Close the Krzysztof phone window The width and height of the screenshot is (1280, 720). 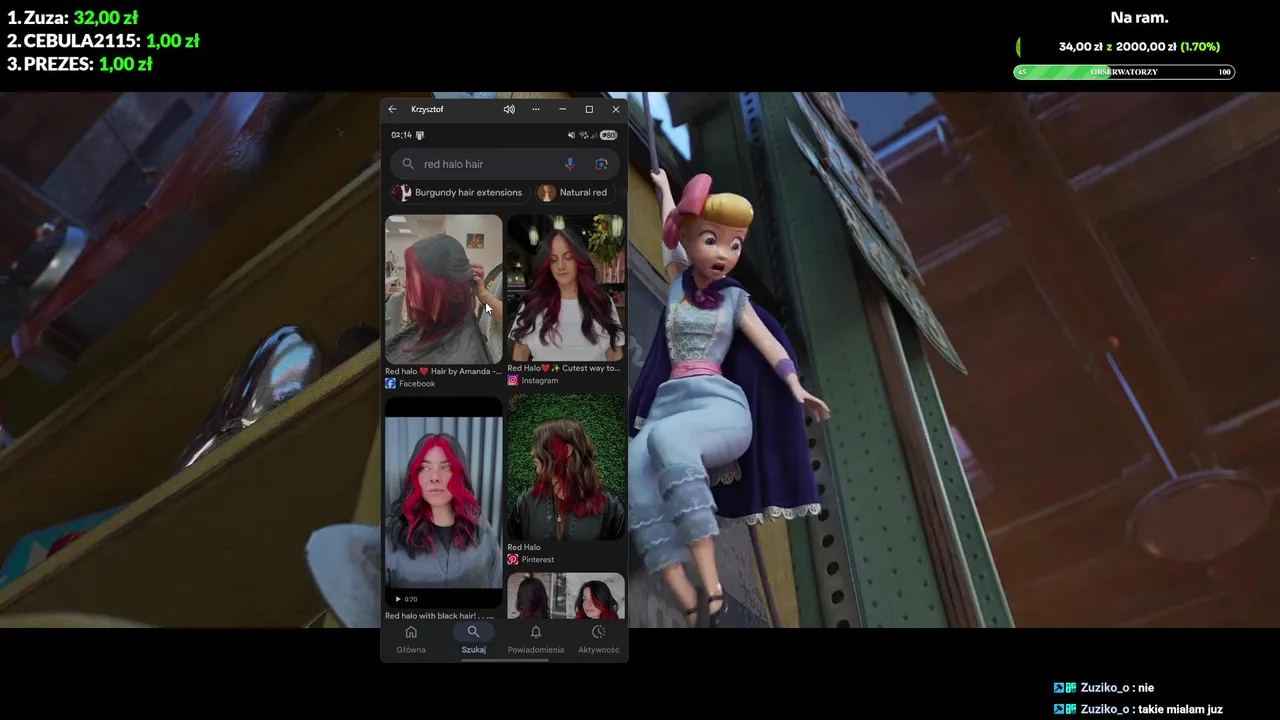[x=616, y=109]
